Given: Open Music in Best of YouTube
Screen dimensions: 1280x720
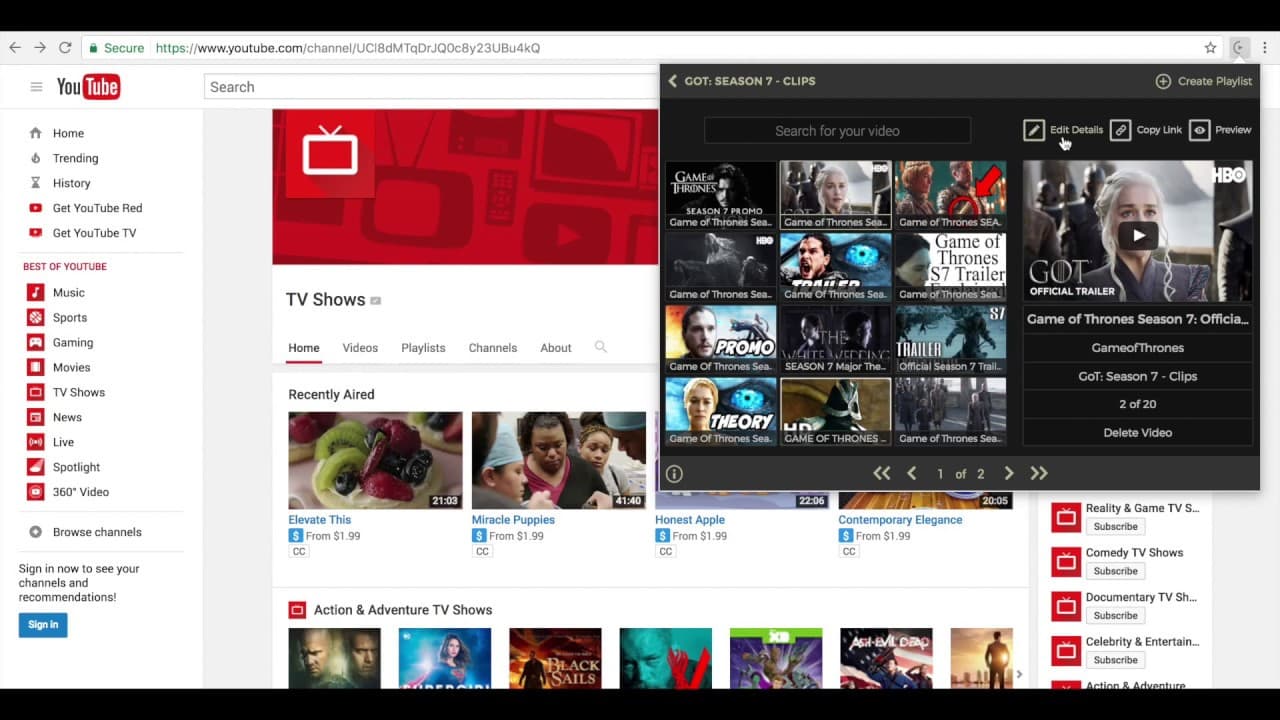Looking at the screenshot, I should tap(68, 293).
